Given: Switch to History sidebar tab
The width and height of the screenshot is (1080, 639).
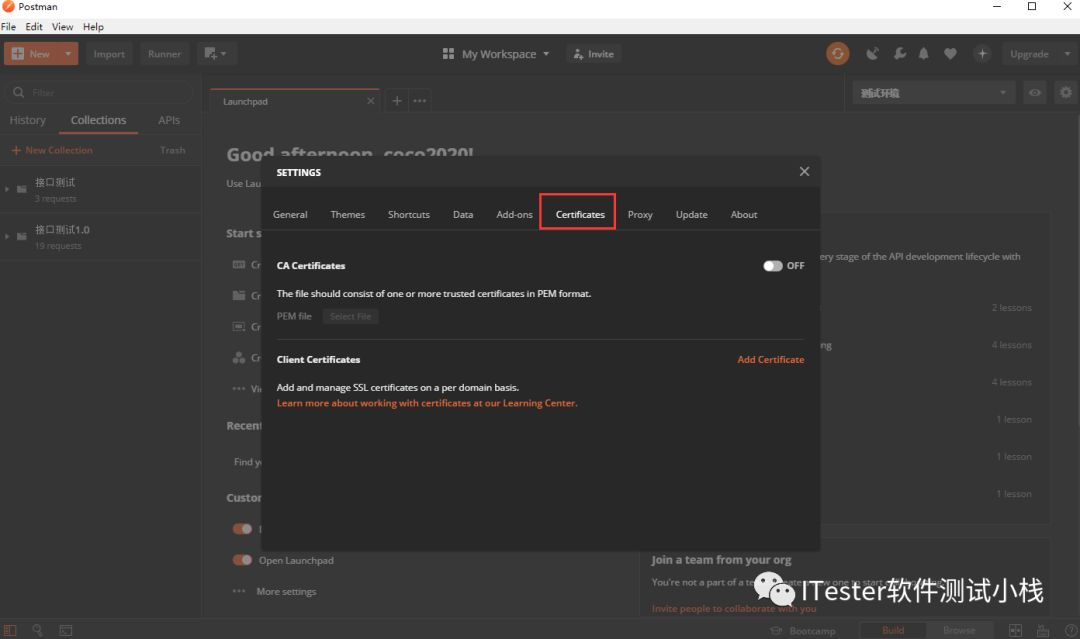Looking at the screenshot, I should tap(28, 120).
